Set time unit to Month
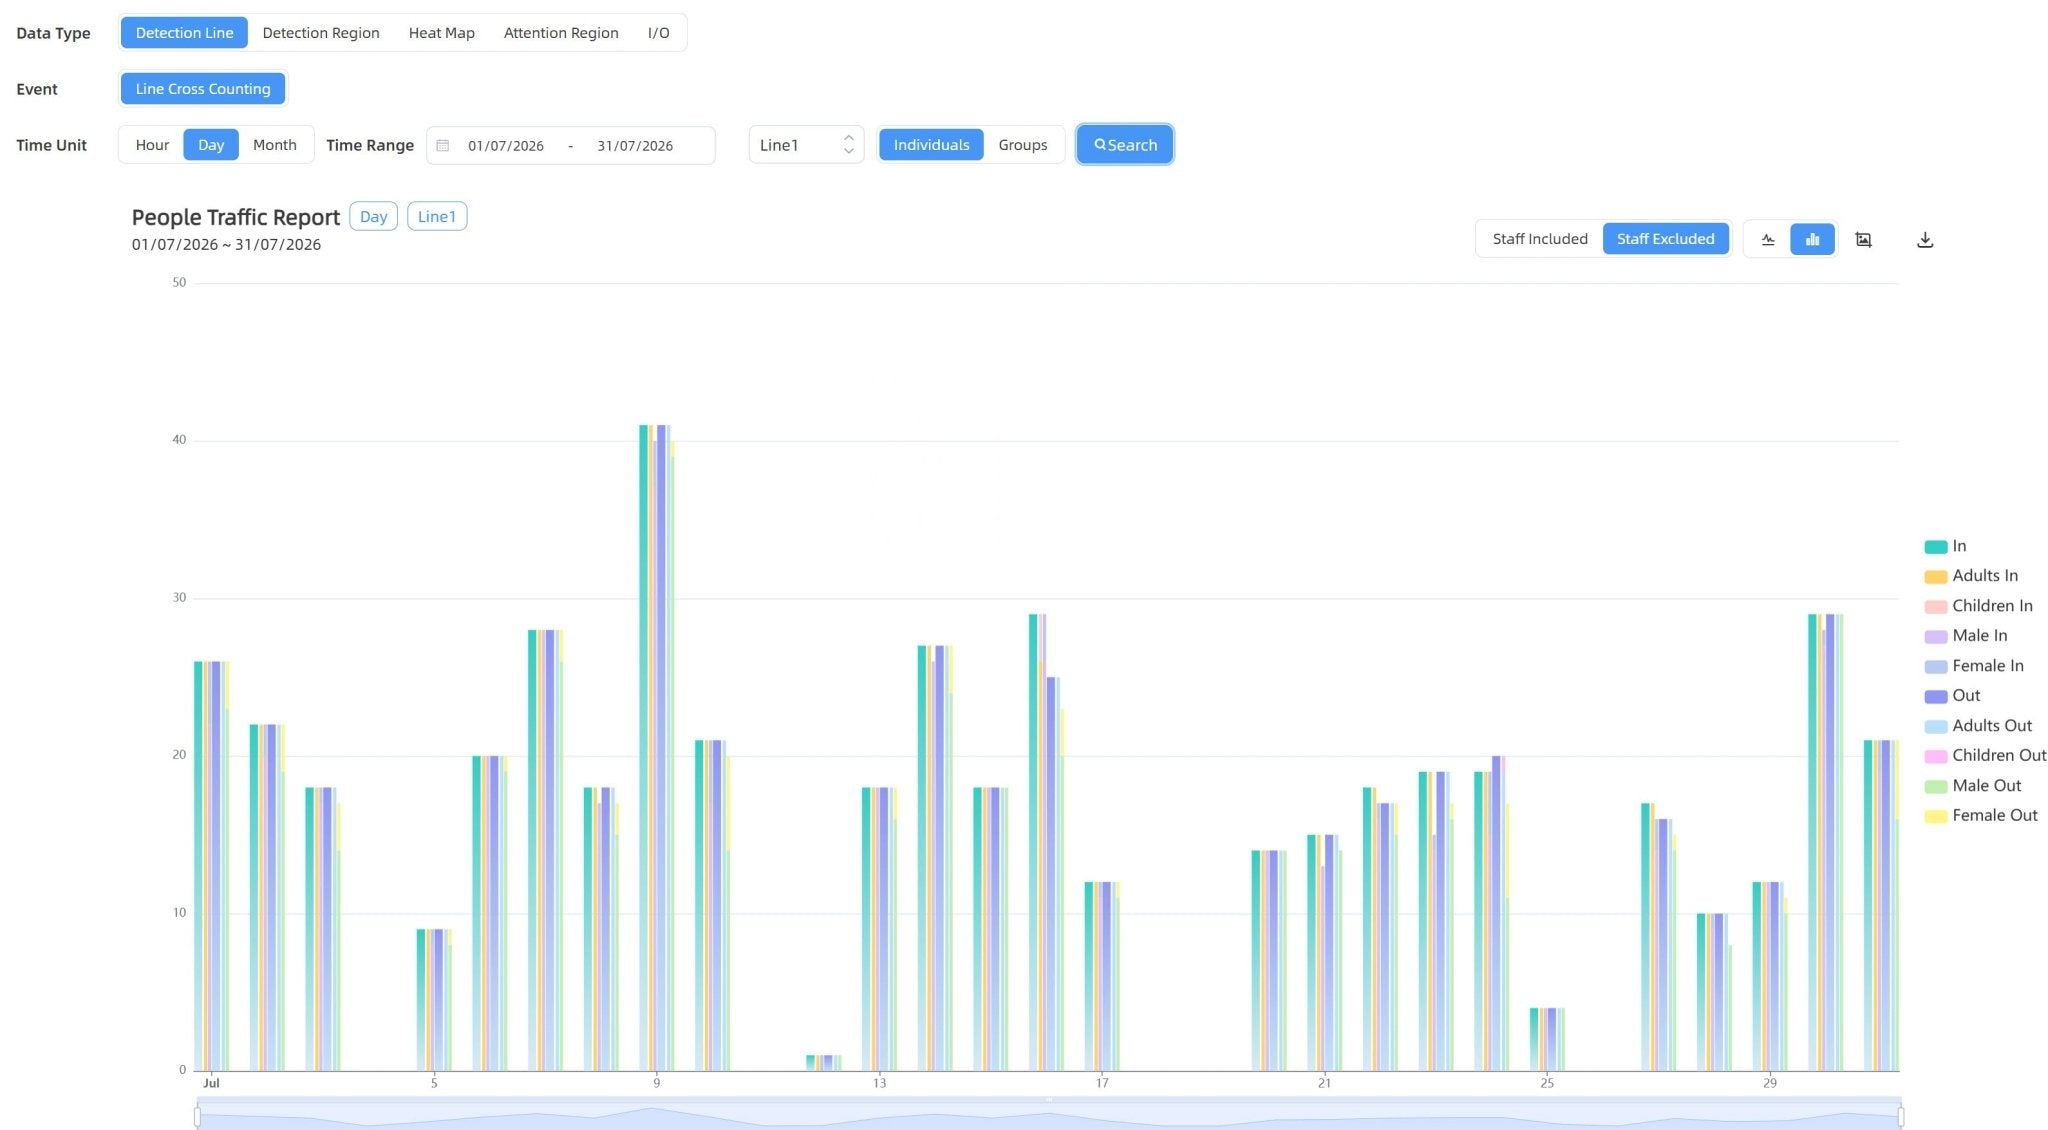The image size is (2048, 1130). pyautogui.click(x=275, y=145)
